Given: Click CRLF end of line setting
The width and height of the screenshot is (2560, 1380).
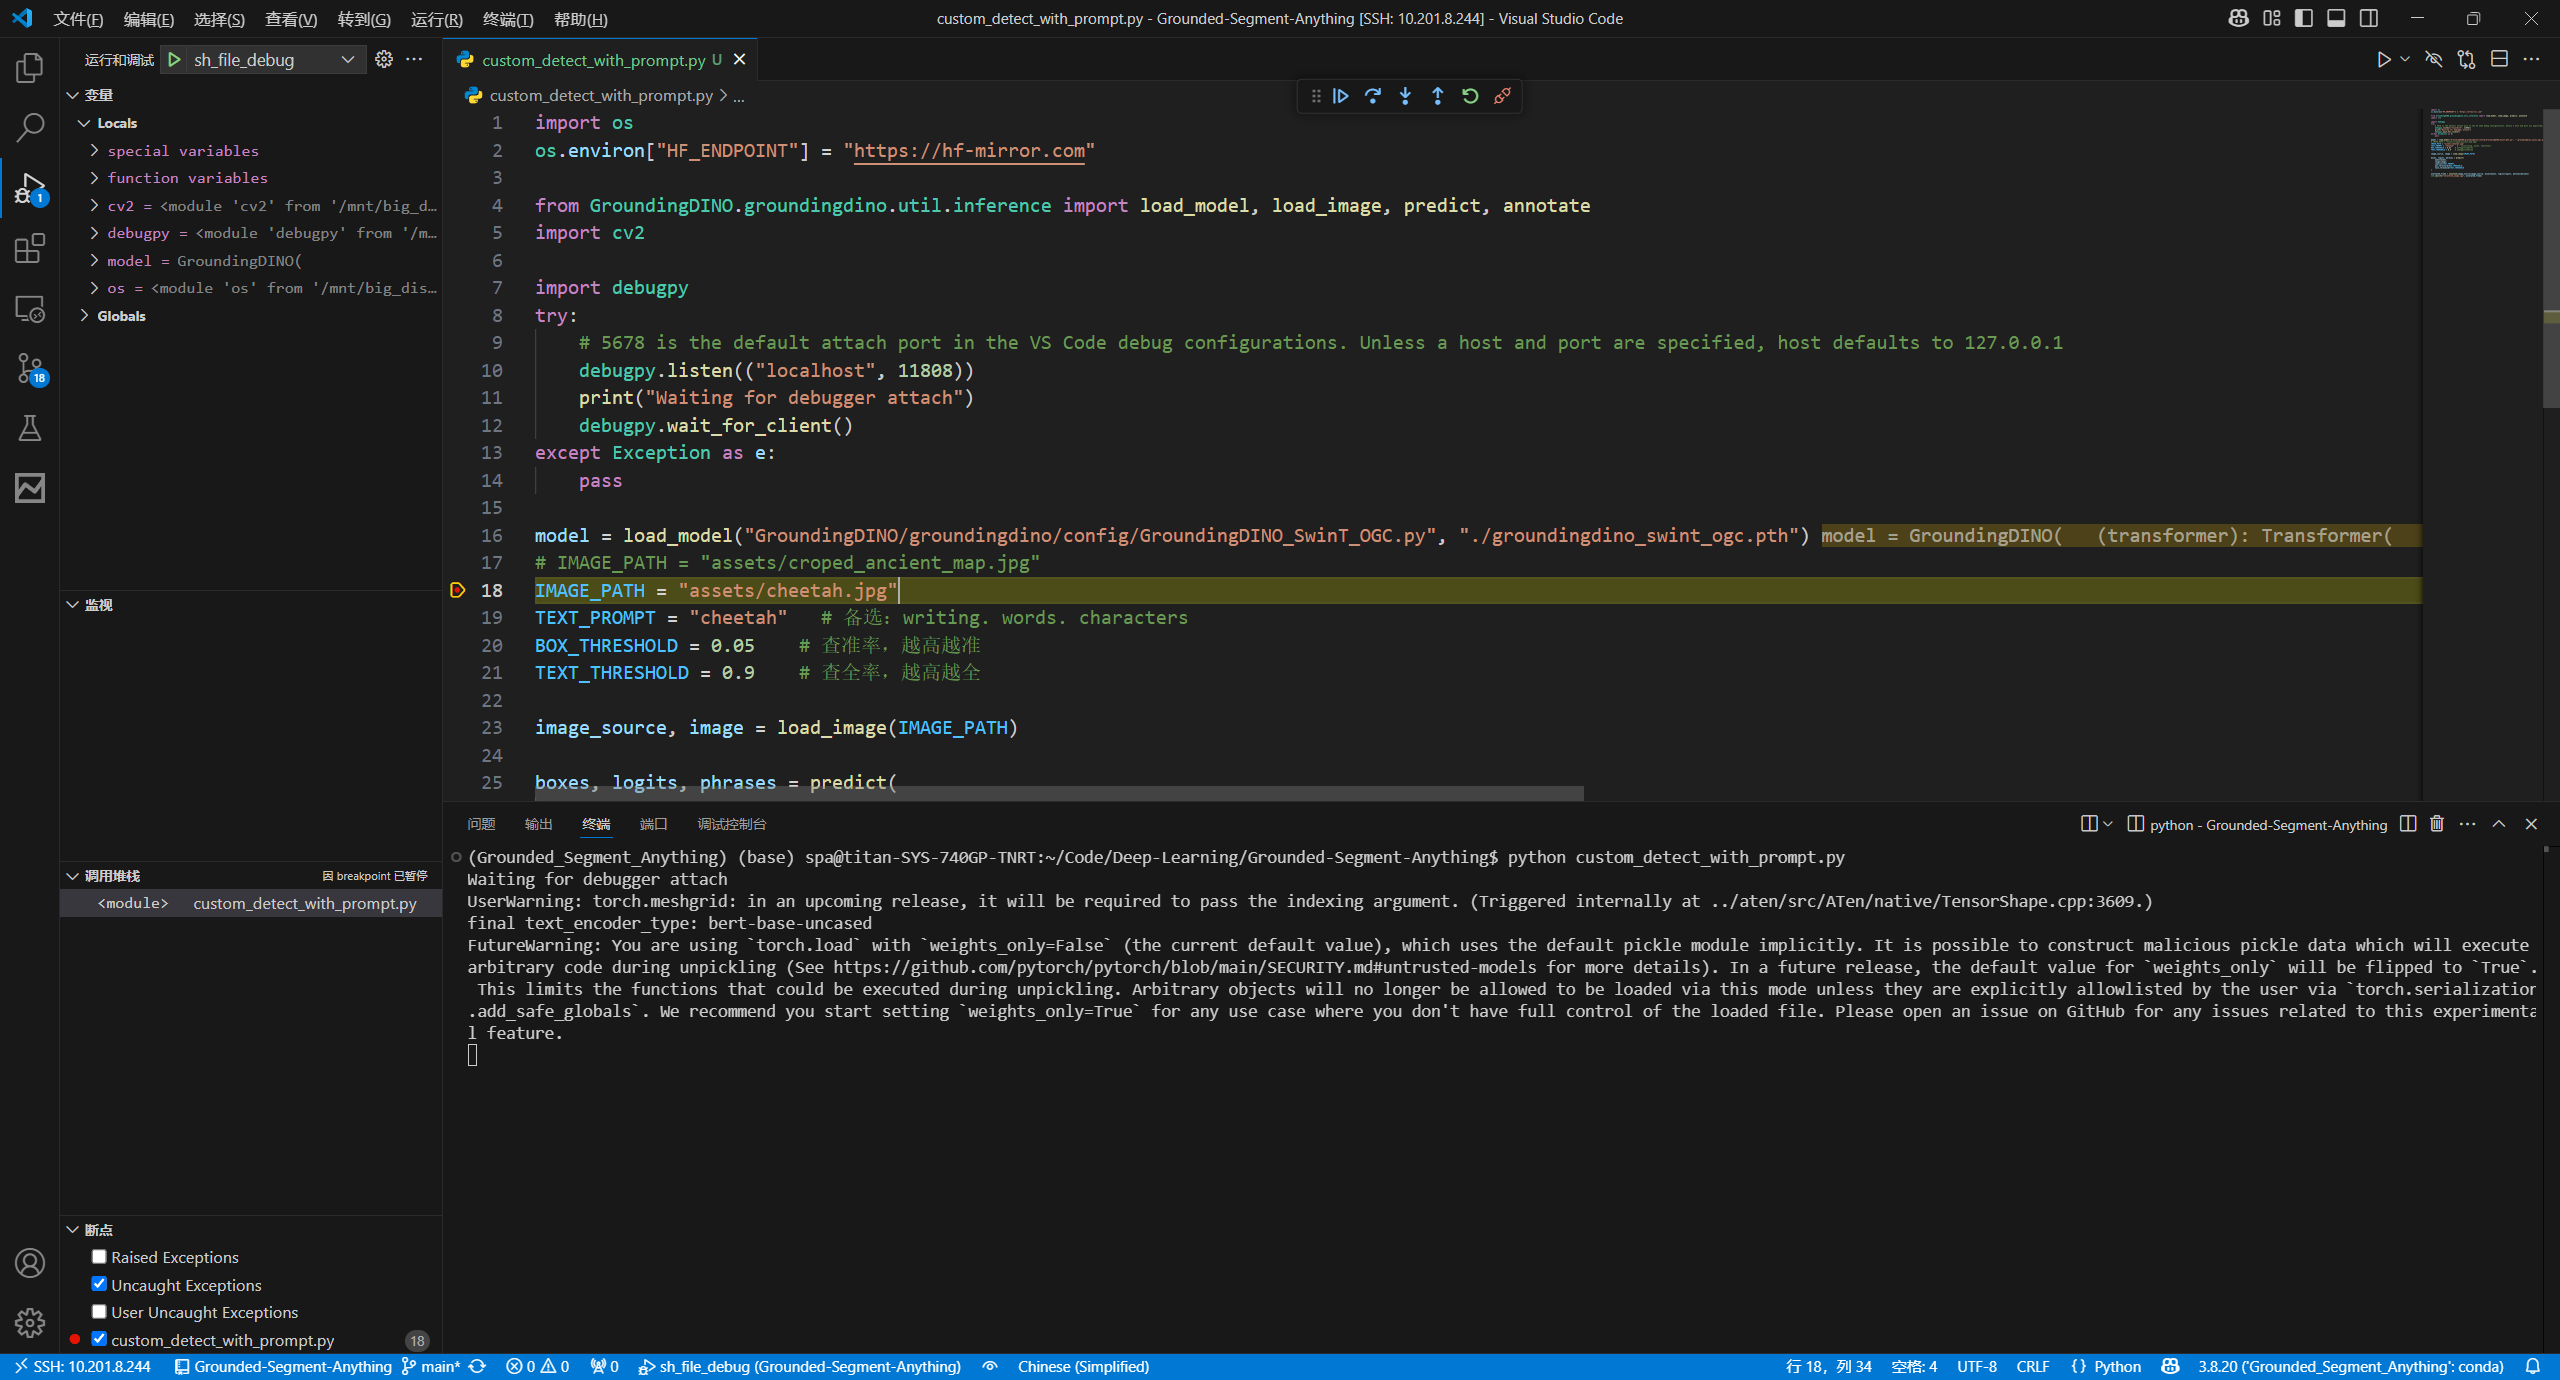Looking at the screenshot, I should [2032, 1366].
